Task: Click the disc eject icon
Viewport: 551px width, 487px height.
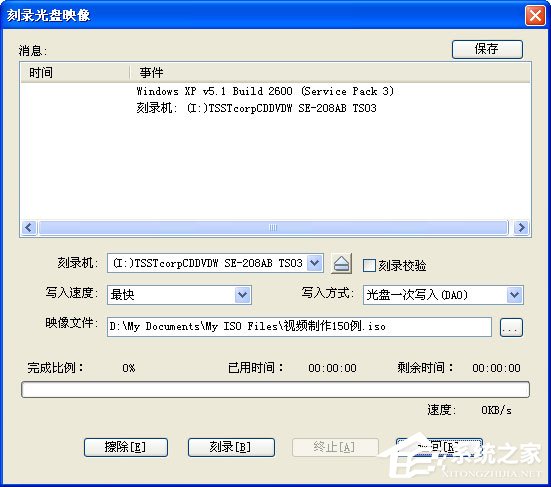Action: coord(341,264)
